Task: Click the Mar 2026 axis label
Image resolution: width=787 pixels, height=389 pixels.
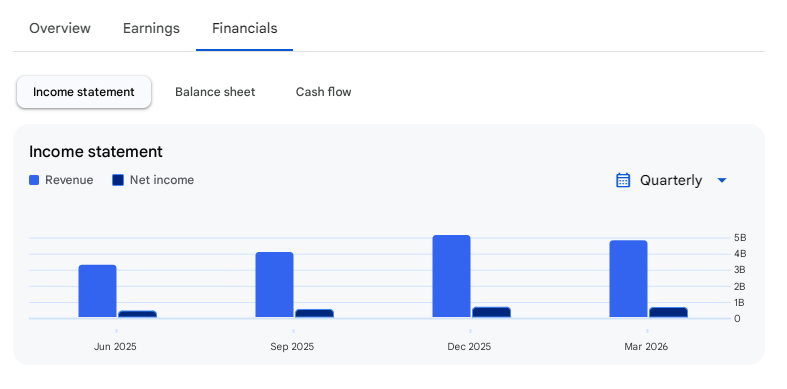Action: point(646,347)
